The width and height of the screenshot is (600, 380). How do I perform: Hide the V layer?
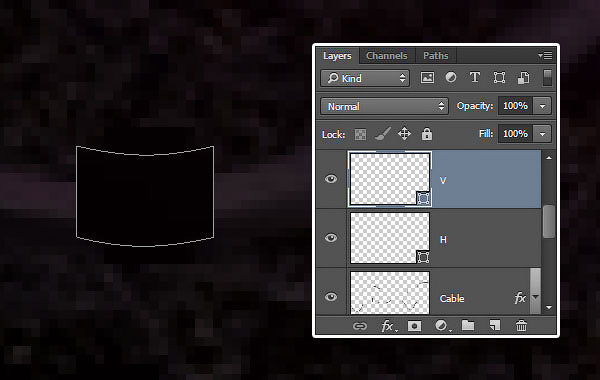click(331, 179)
